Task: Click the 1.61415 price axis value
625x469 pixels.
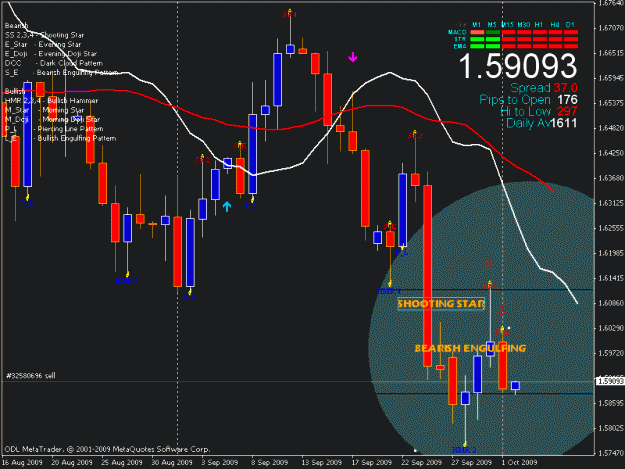Action: click(610, 278)
